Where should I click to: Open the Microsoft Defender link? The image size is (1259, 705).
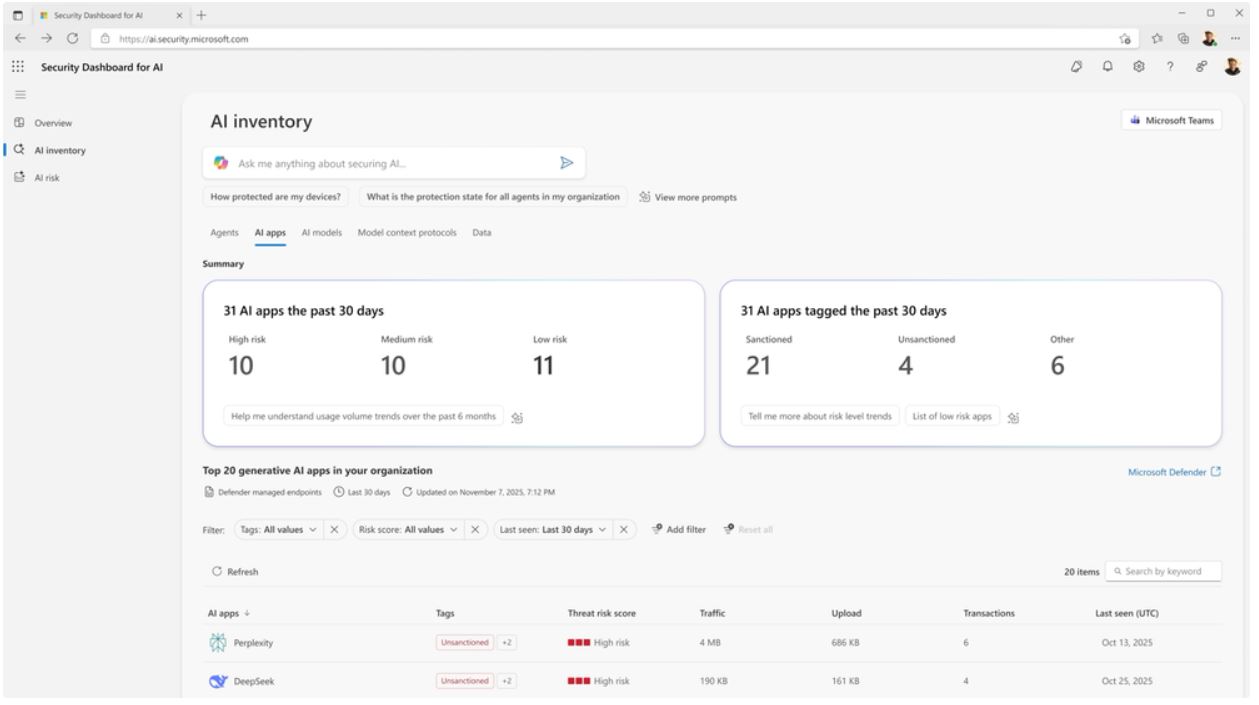(1167, 471)
